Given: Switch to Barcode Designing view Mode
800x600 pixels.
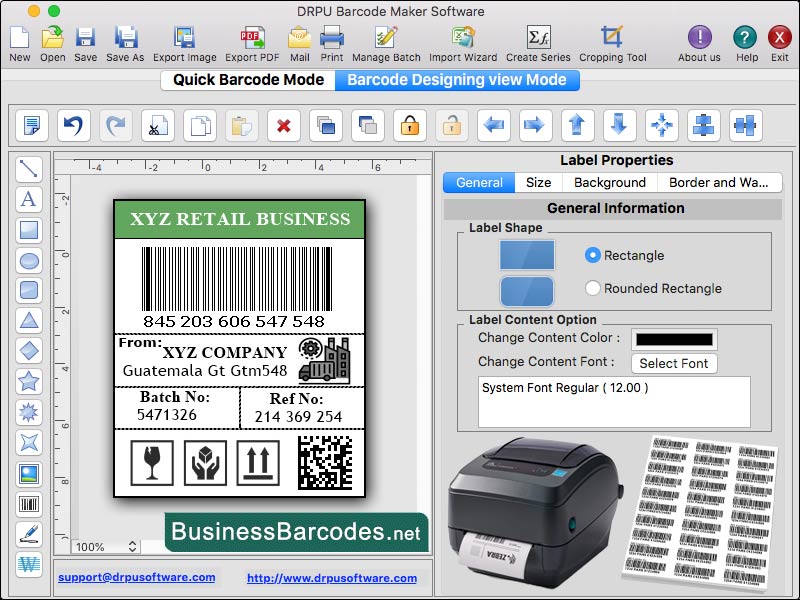Looking at the screenshot, I should point(457,80).
